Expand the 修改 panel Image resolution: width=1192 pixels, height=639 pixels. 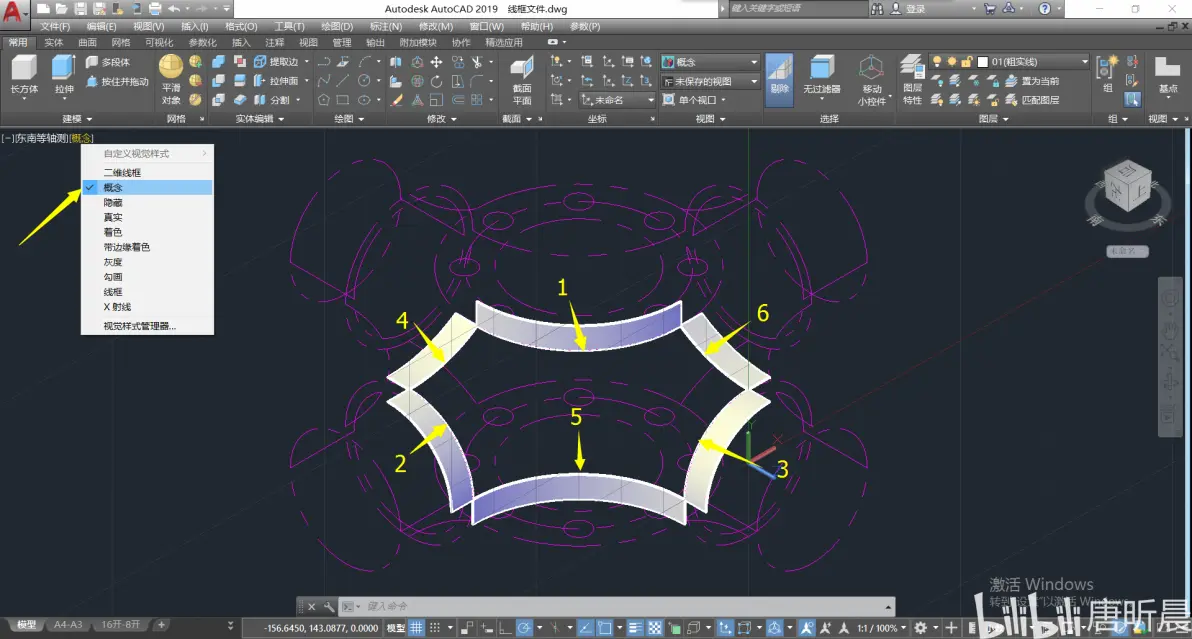tap(442, 119)
